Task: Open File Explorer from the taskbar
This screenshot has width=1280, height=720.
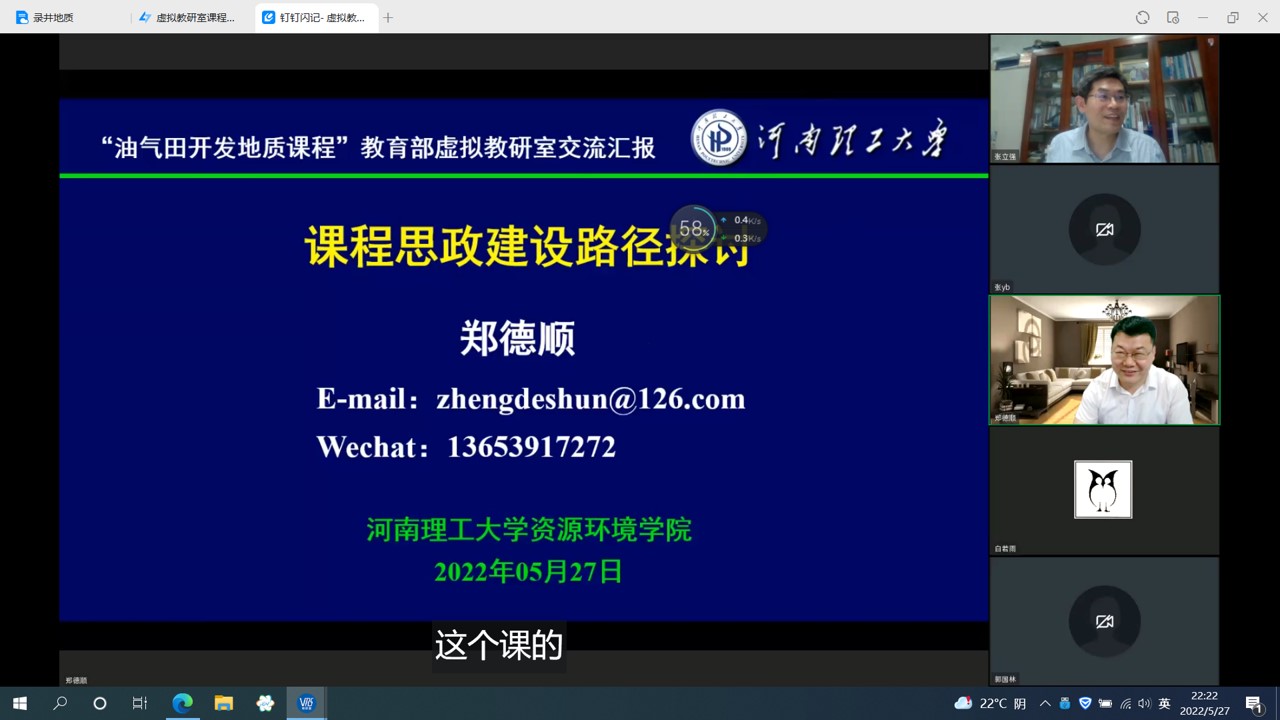Action: (223, 703)
